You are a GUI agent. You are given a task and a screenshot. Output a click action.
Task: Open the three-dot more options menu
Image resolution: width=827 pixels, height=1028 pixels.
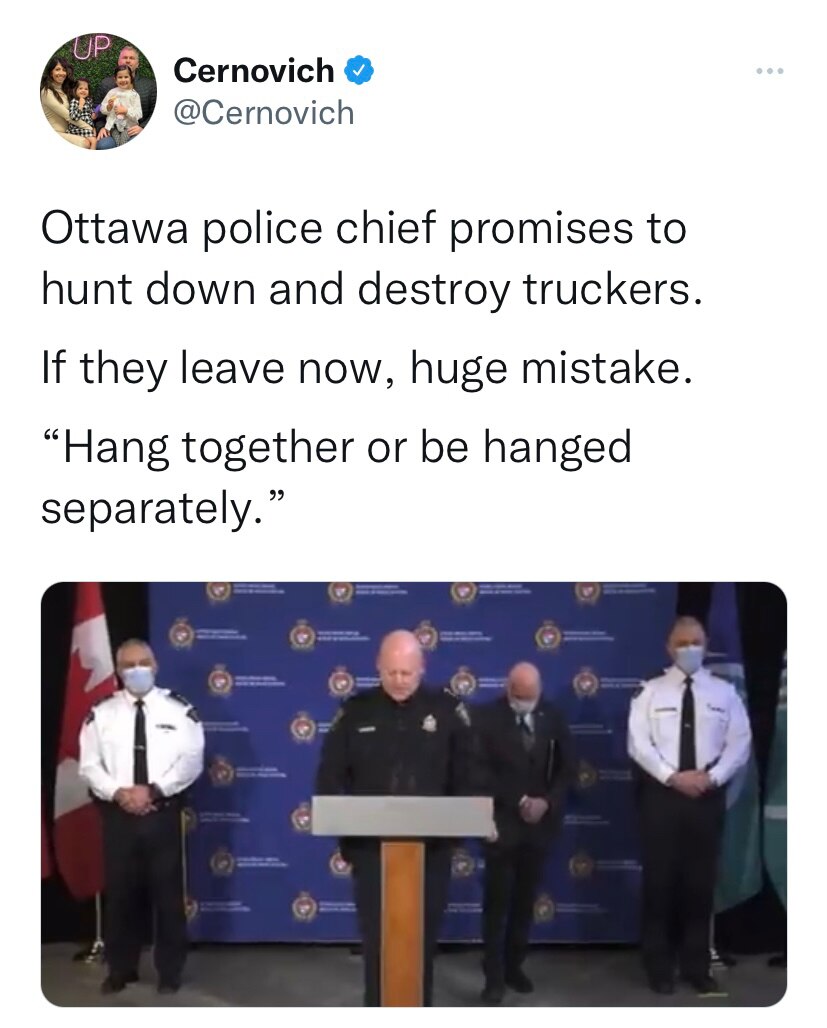click(770, 72)
